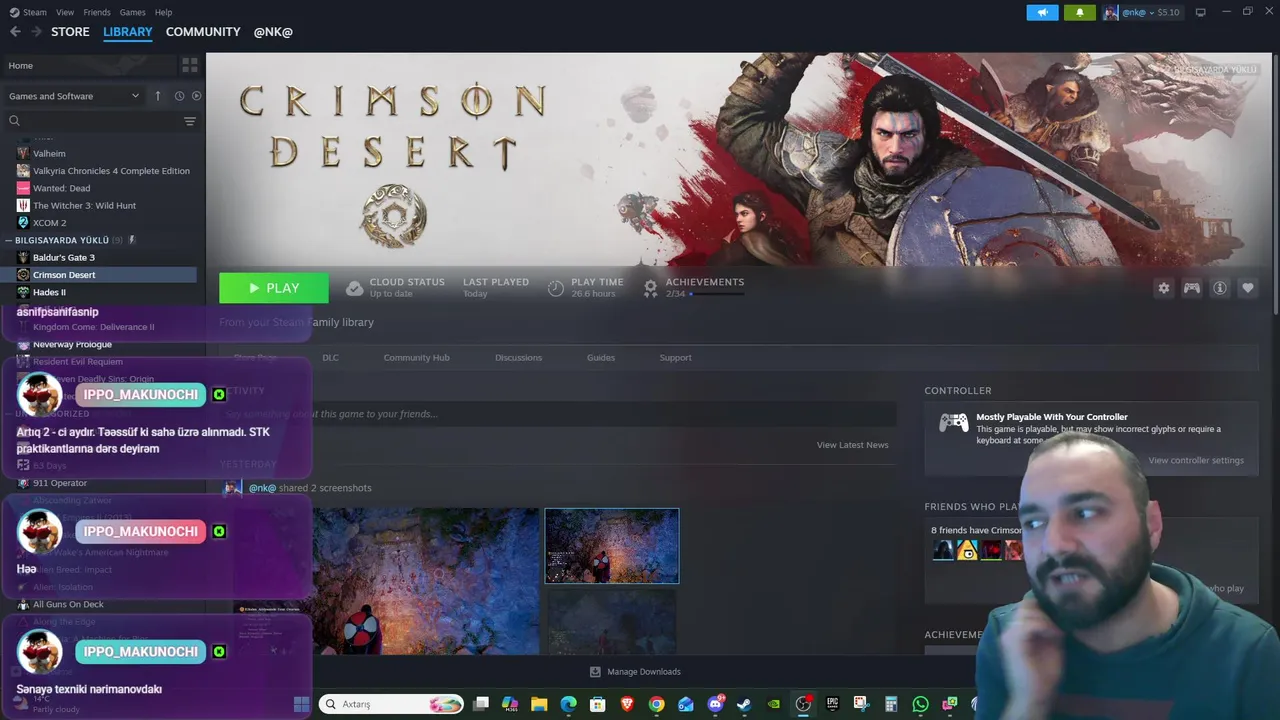Screen dimensions: 1280x720
Task: Click the controller icon in Controller panel
Action: 953,423
